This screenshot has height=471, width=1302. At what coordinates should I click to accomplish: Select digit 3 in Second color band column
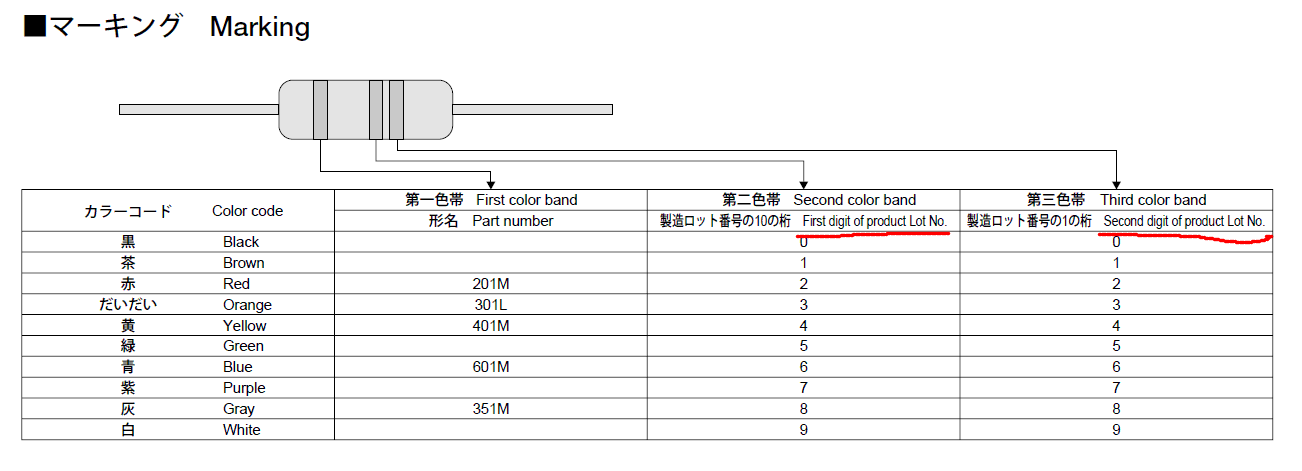tap(804, 305)
